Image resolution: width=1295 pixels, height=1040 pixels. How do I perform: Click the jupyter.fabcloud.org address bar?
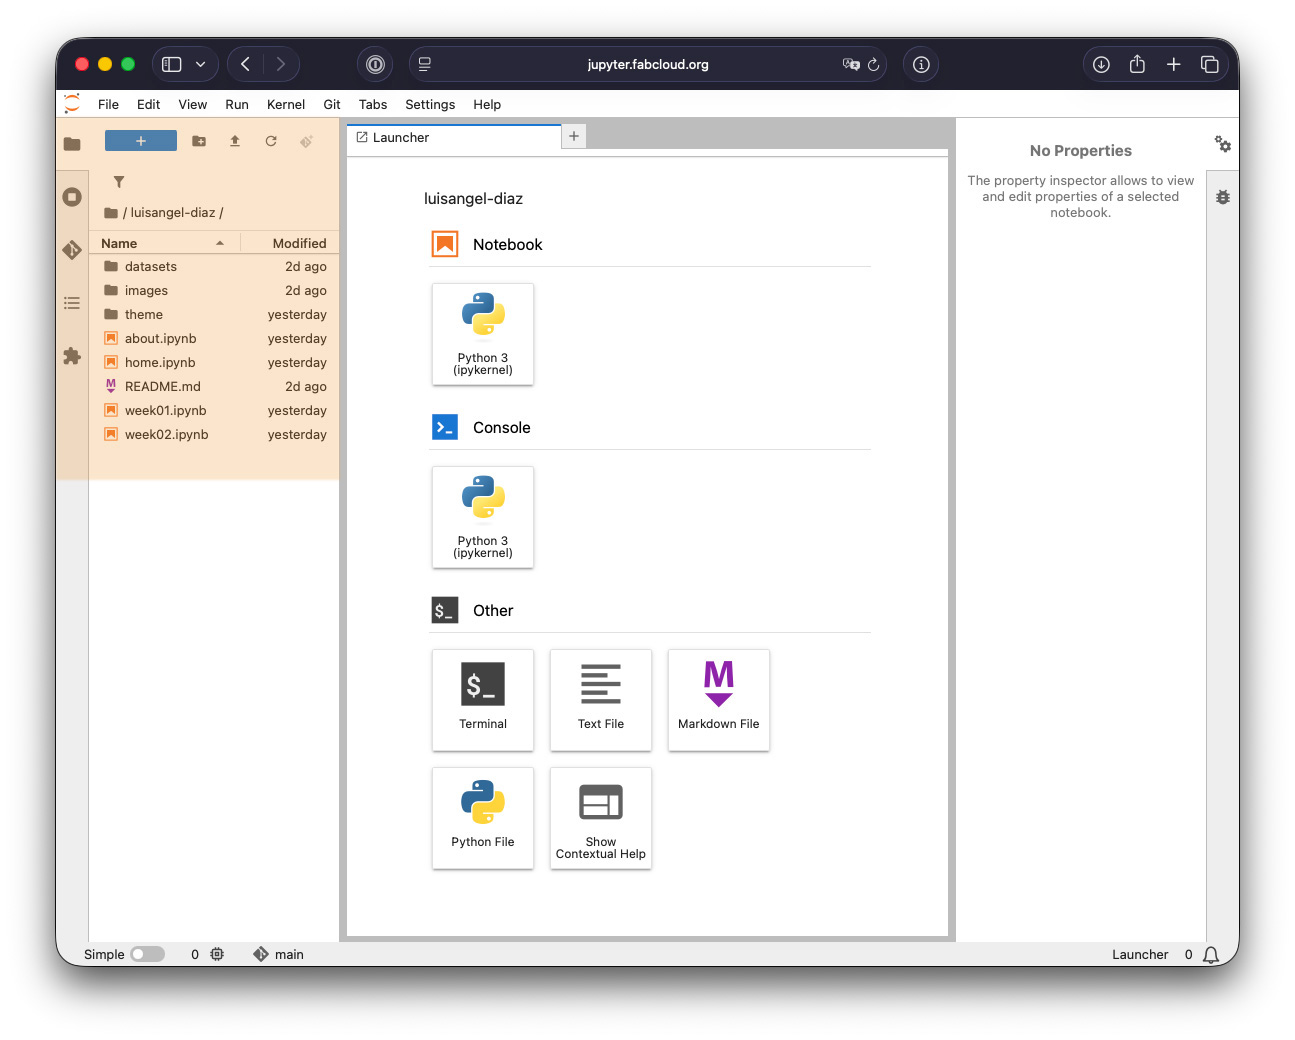pyautogui.click(x=647, y=64)
